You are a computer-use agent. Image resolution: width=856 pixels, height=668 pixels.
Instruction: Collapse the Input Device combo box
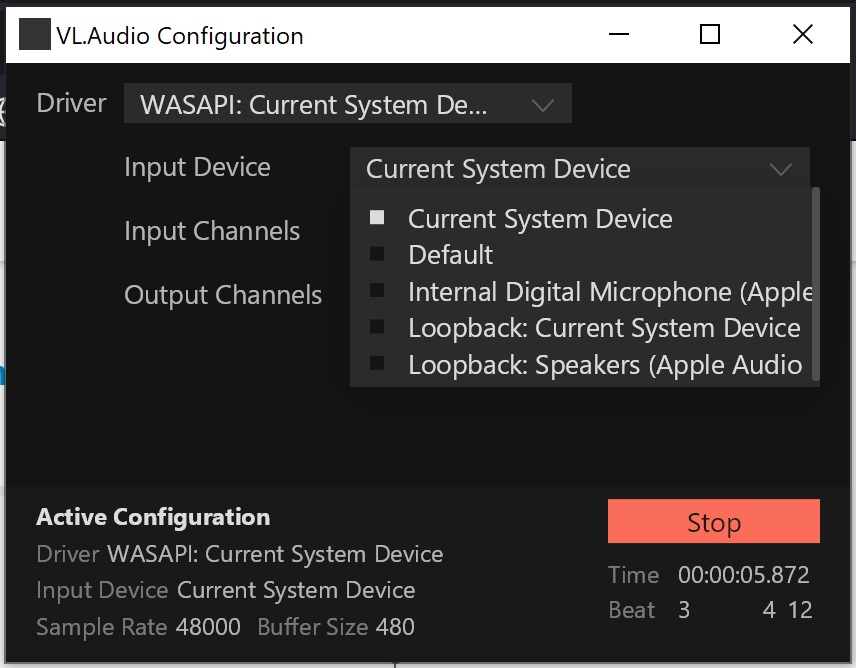pyautogui.click(x=580, y=168)
